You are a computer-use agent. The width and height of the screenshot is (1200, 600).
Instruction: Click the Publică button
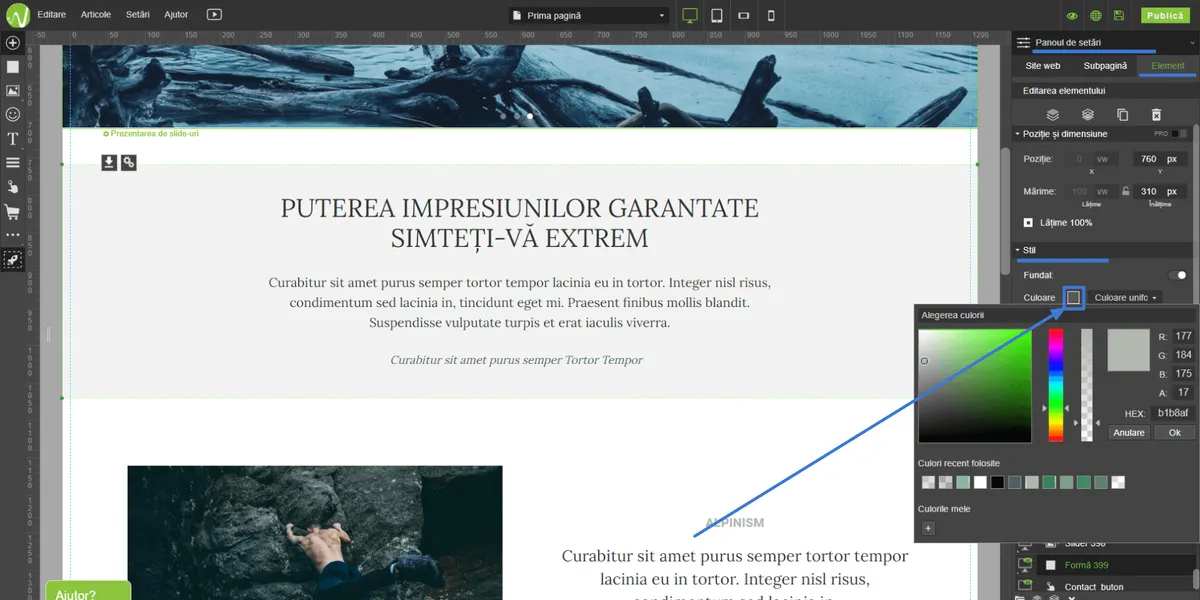point(1164,15)
